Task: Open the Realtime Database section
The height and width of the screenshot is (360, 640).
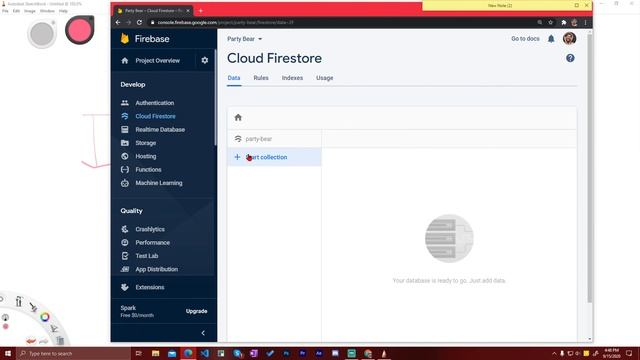Action: [x=160, y=129]
